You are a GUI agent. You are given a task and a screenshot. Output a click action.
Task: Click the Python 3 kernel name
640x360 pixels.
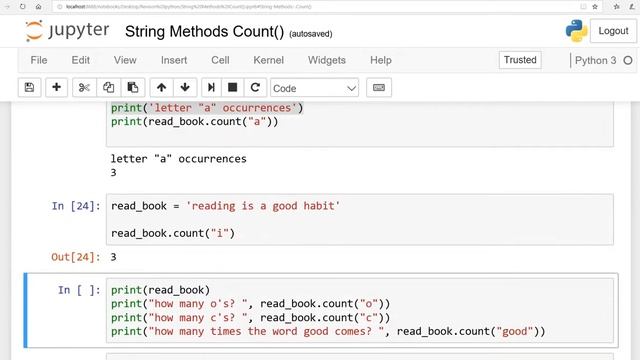tap(595, 60)
